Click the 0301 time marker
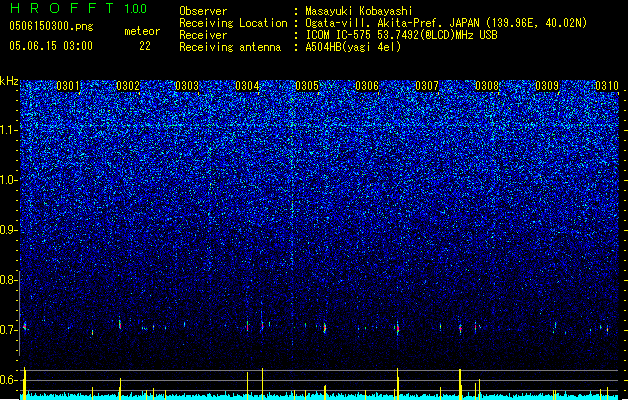 (x=68, y=86)
